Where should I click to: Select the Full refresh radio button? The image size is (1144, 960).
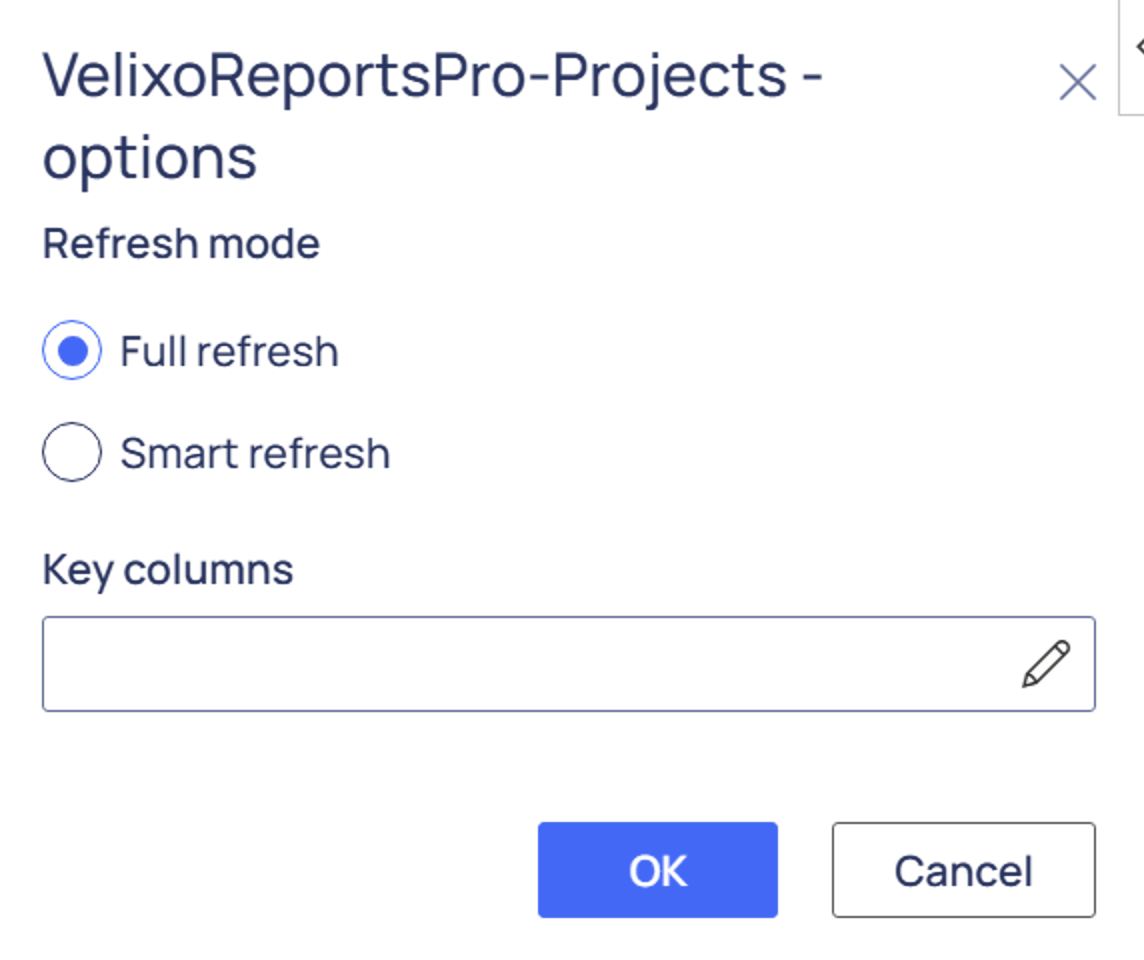pos(72,351)
